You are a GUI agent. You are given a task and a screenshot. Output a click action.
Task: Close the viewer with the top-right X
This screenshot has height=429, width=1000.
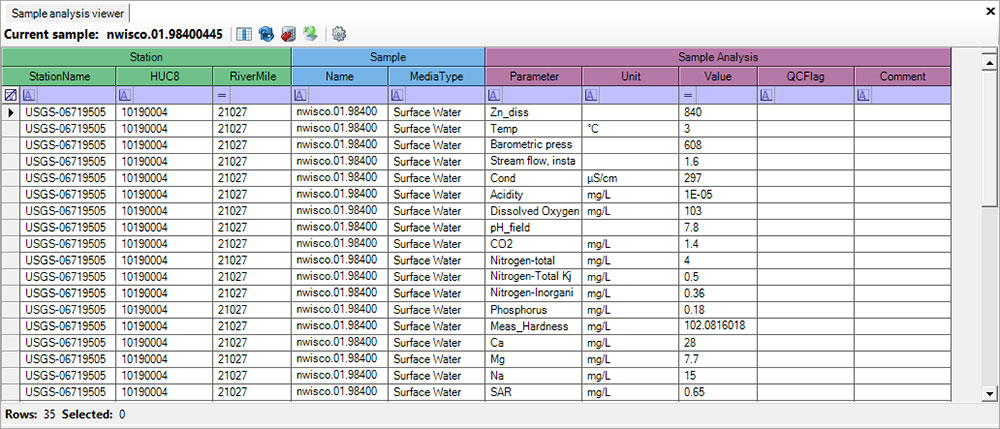[x=987, y=10]
